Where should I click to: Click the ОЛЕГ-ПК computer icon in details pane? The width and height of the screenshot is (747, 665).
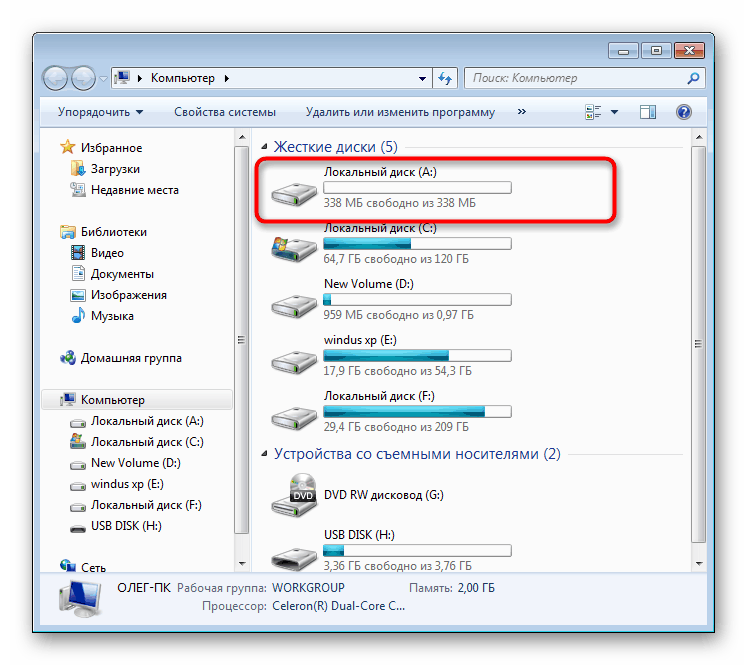(80, 598)
